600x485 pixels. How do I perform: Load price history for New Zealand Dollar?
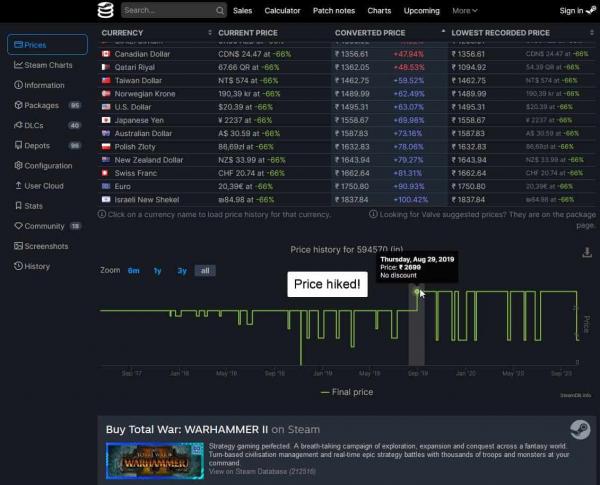(x=149, y=160)
